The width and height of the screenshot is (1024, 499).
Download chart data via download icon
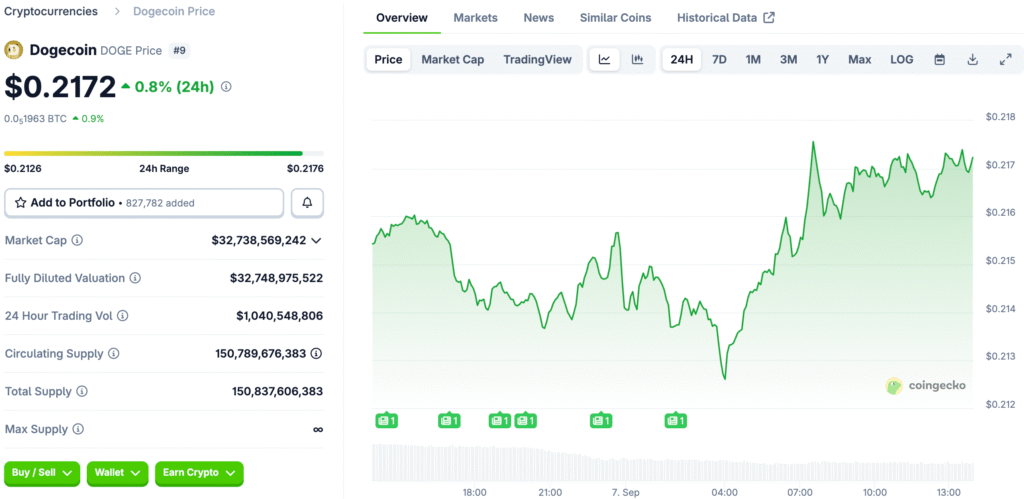(972, 59)
